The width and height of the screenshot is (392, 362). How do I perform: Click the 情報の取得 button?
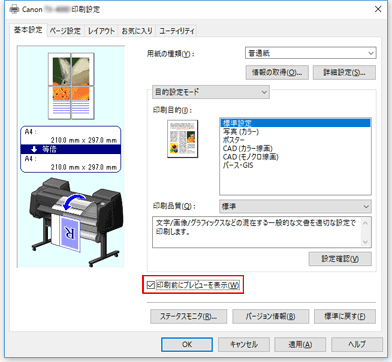point(277,72)
